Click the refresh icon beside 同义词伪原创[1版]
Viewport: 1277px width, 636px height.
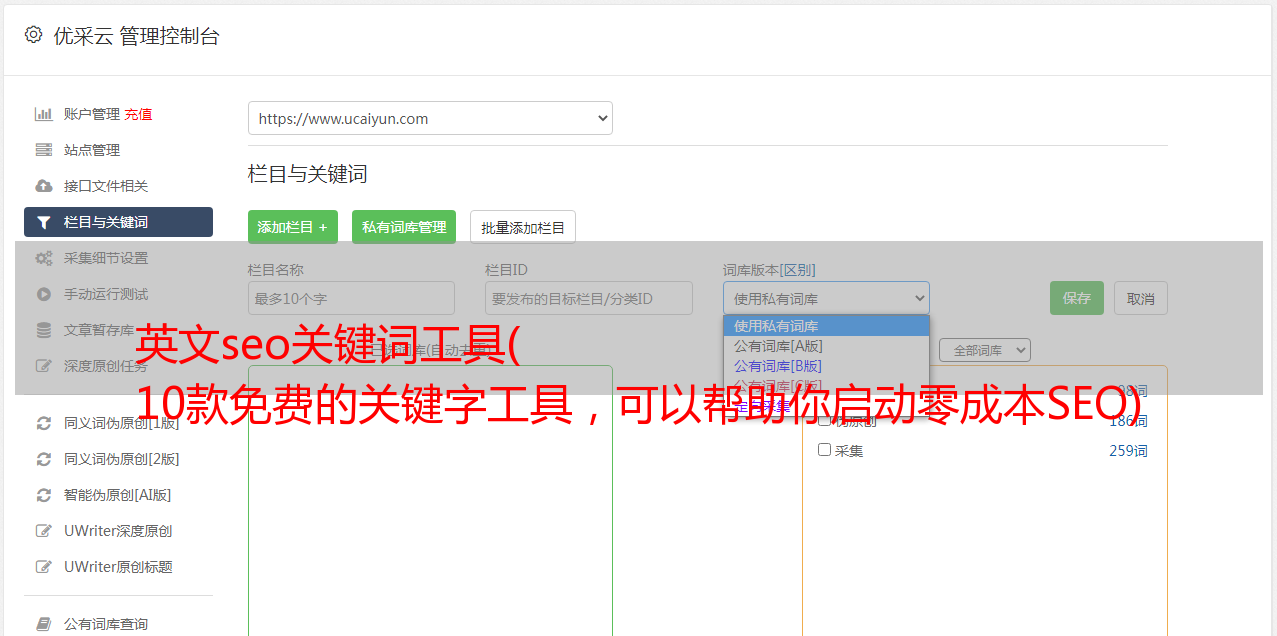click(43, 423)
